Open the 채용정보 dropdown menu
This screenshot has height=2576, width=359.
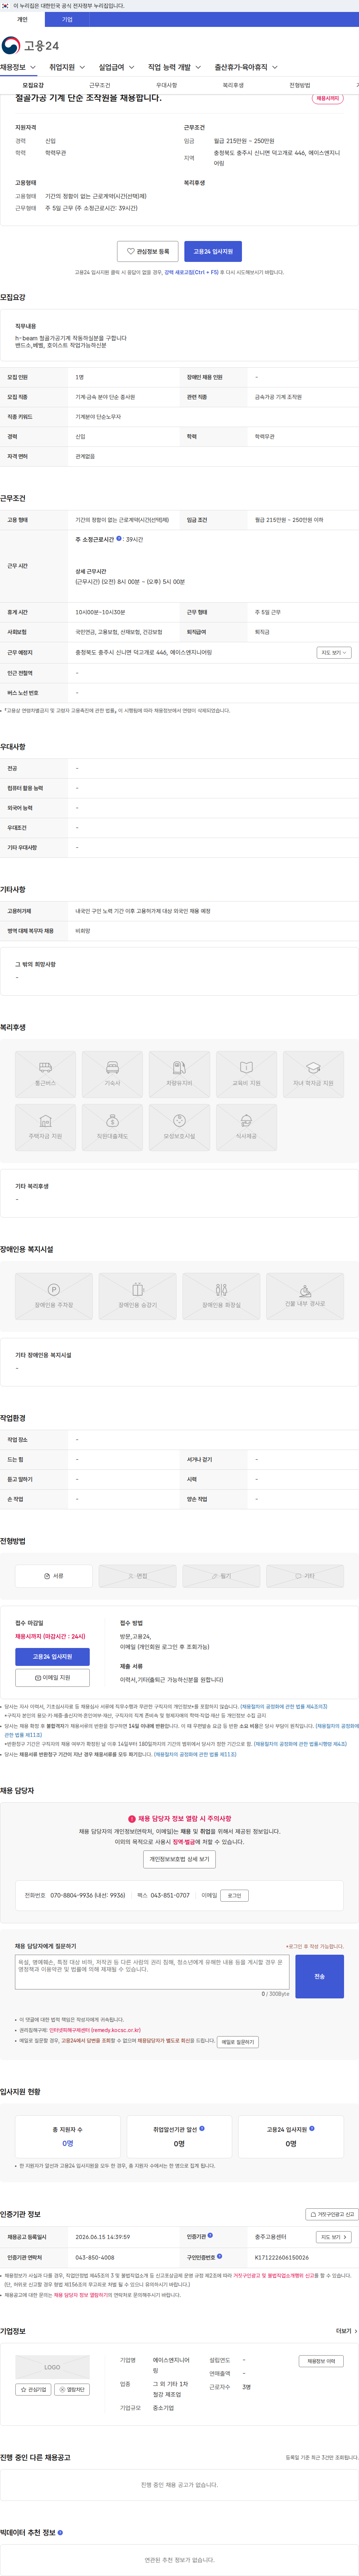click(18, 67)
